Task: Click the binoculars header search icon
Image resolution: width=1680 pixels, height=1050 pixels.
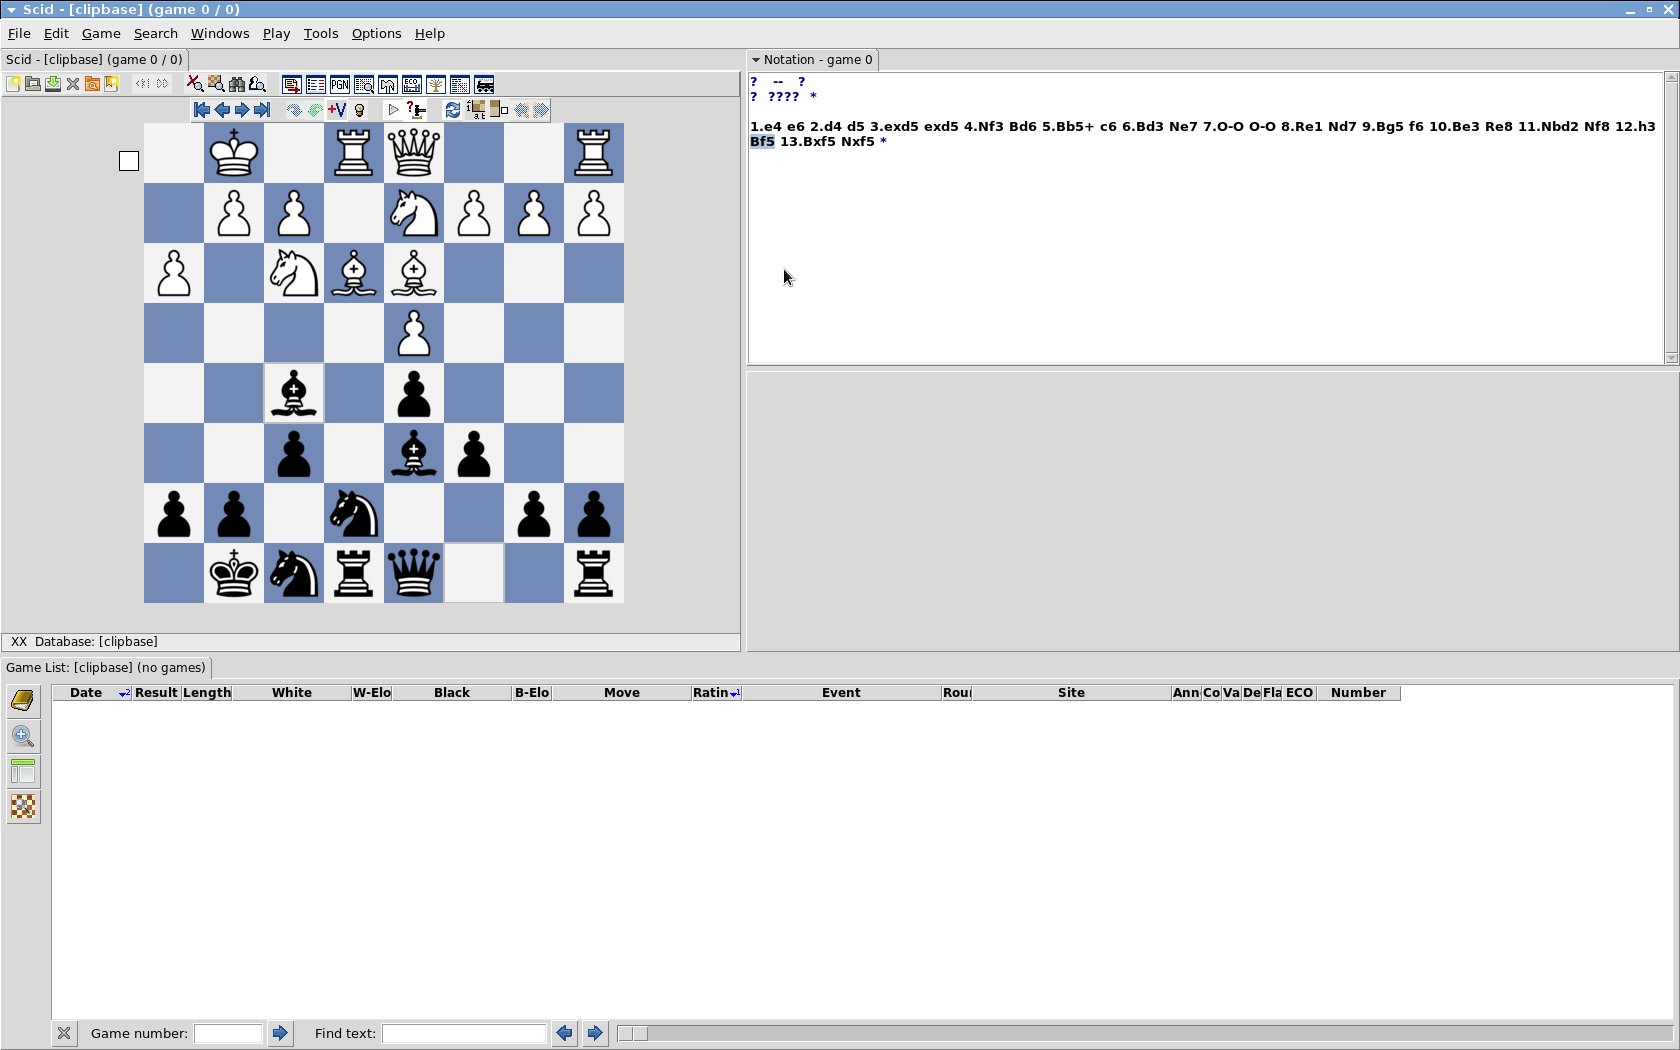Action: click(237, 84)
